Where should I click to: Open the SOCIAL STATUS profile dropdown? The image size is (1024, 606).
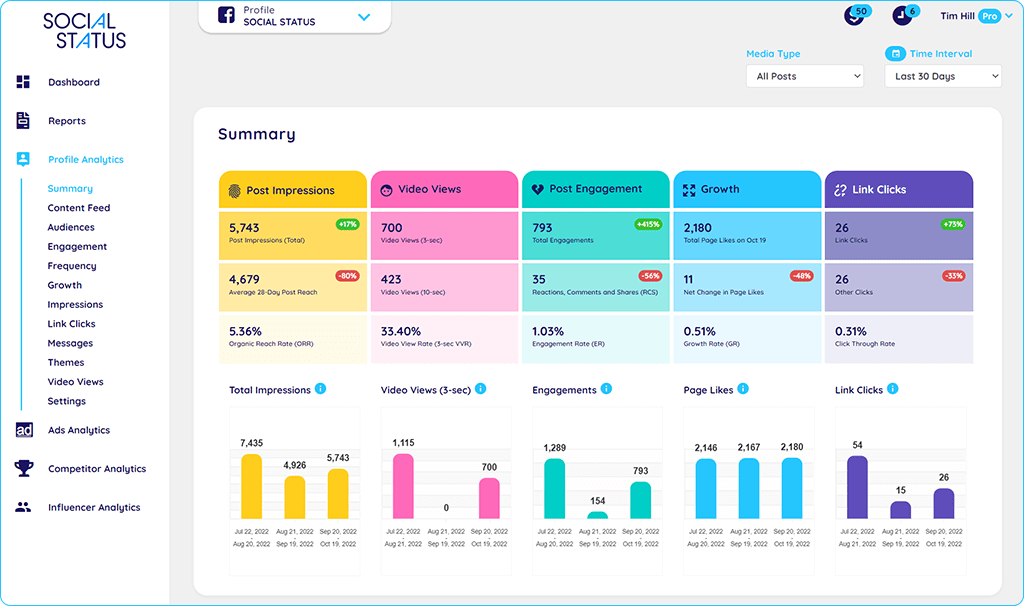pos(364,16)
